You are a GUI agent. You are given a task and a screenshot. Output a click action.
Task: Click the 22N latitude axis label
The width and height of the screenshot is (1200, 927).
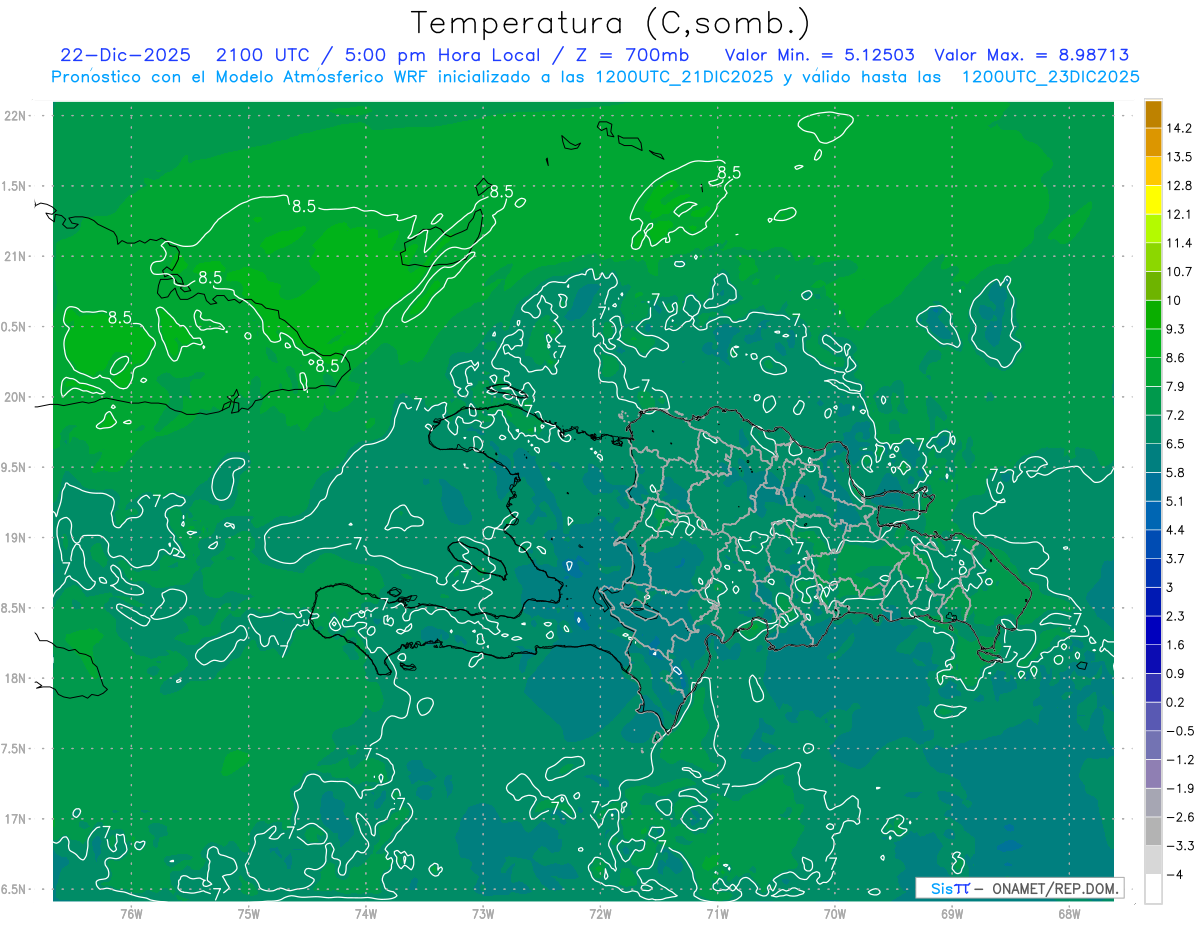click(x=15, y=116)
